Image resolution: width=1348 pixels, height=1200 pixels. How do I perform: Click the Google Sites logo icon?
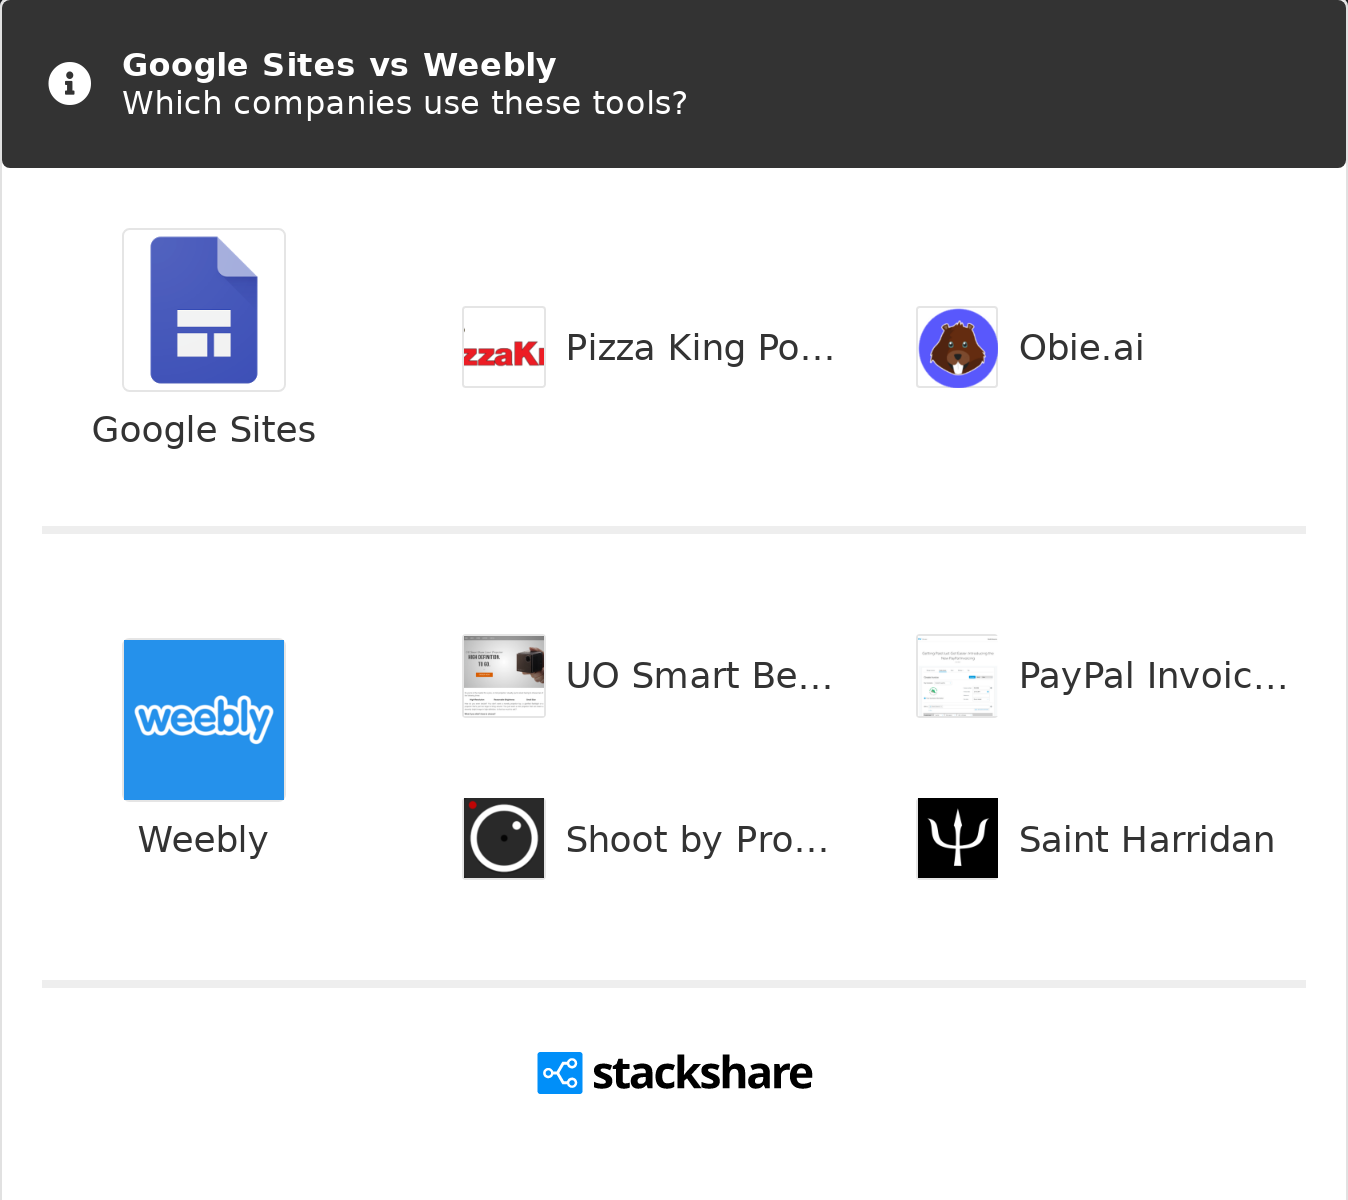[204, 310]
